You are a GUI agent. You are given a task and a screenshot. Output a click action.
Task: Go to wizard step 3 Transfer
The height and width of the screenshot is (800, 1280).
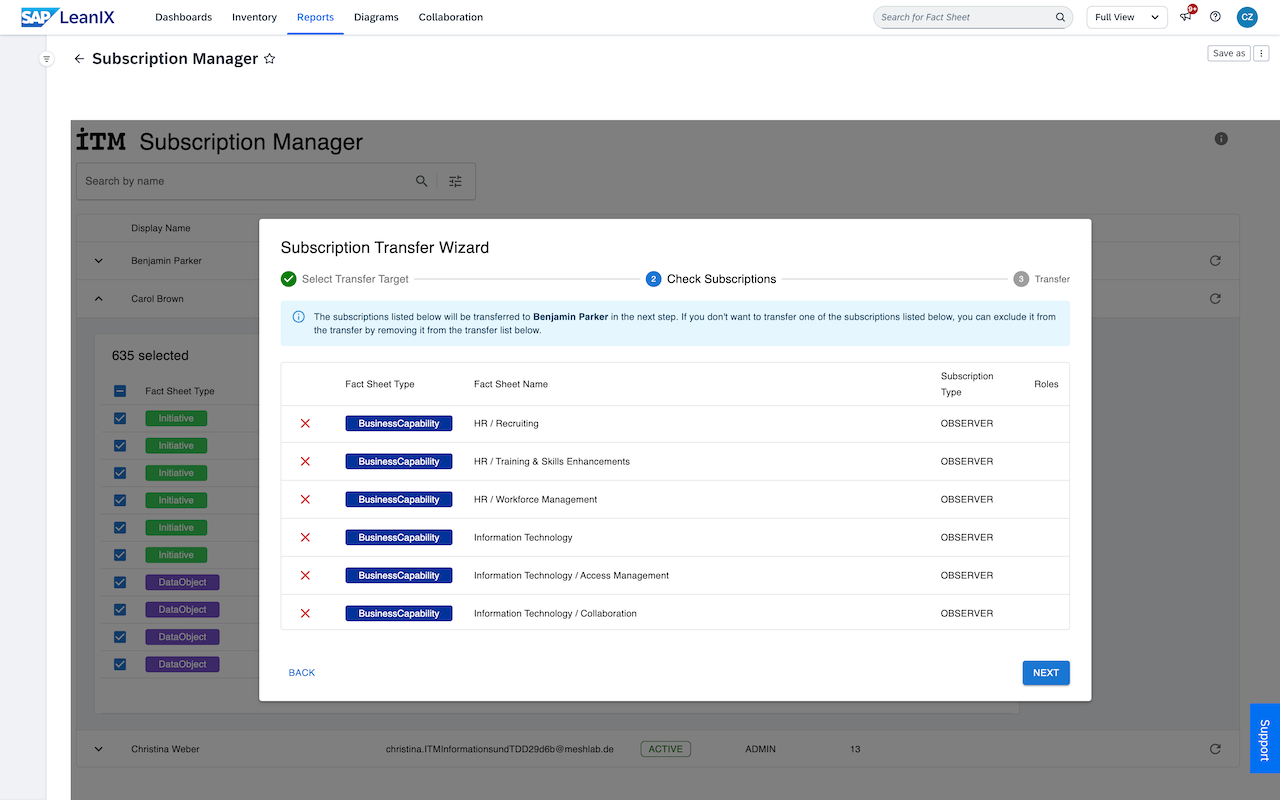point(1041,279)
